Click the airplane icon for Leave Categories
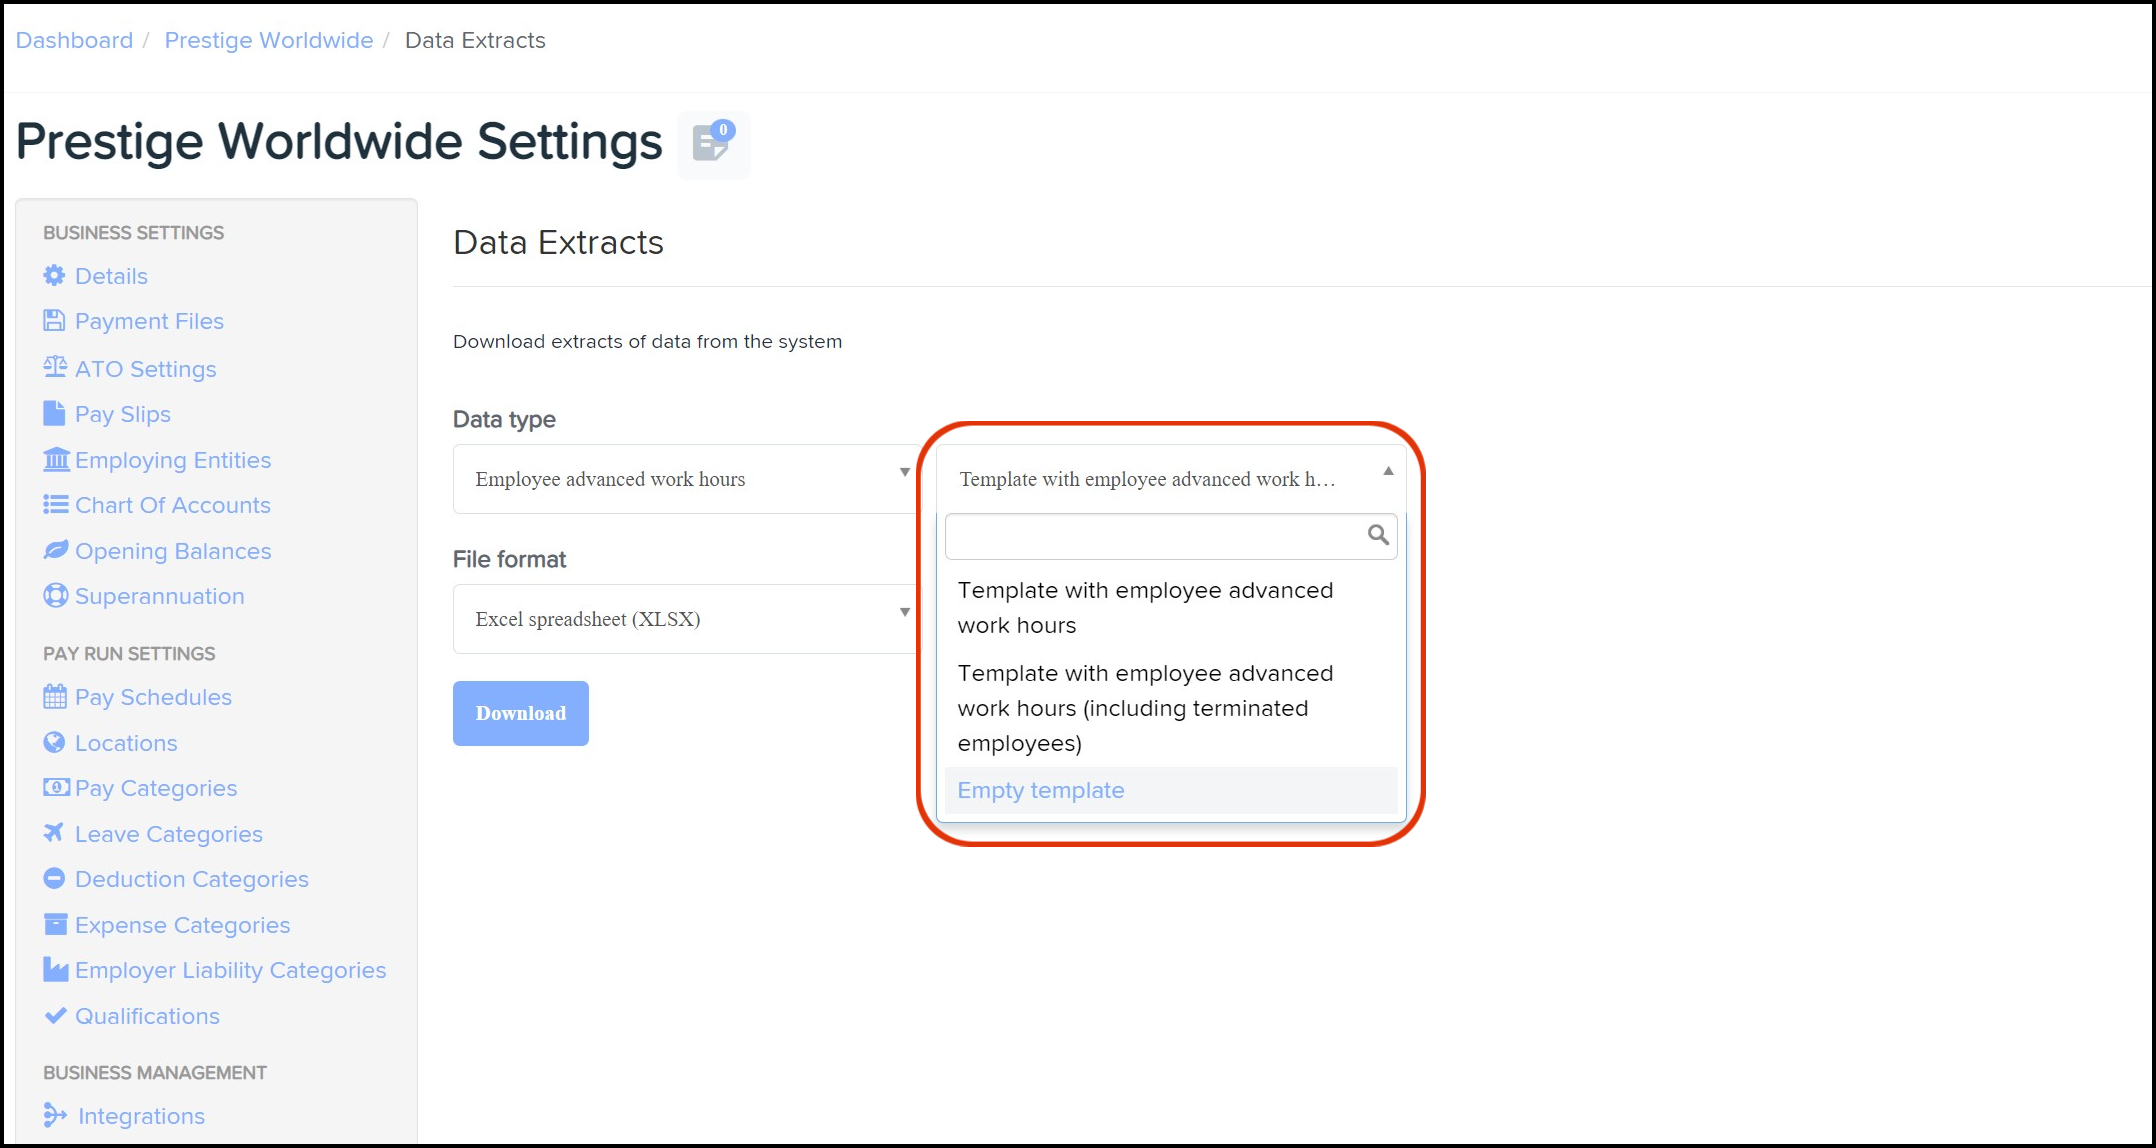This screenshot has width=2156, height=1148. (x=54, y=833)
